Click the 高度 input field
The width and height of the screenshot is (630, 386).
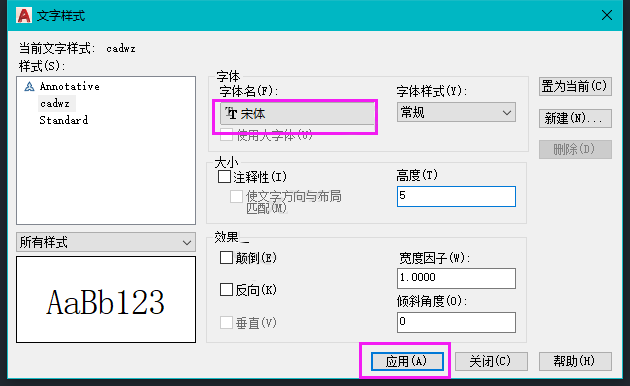pyautogui.click(x=456, y=196)
